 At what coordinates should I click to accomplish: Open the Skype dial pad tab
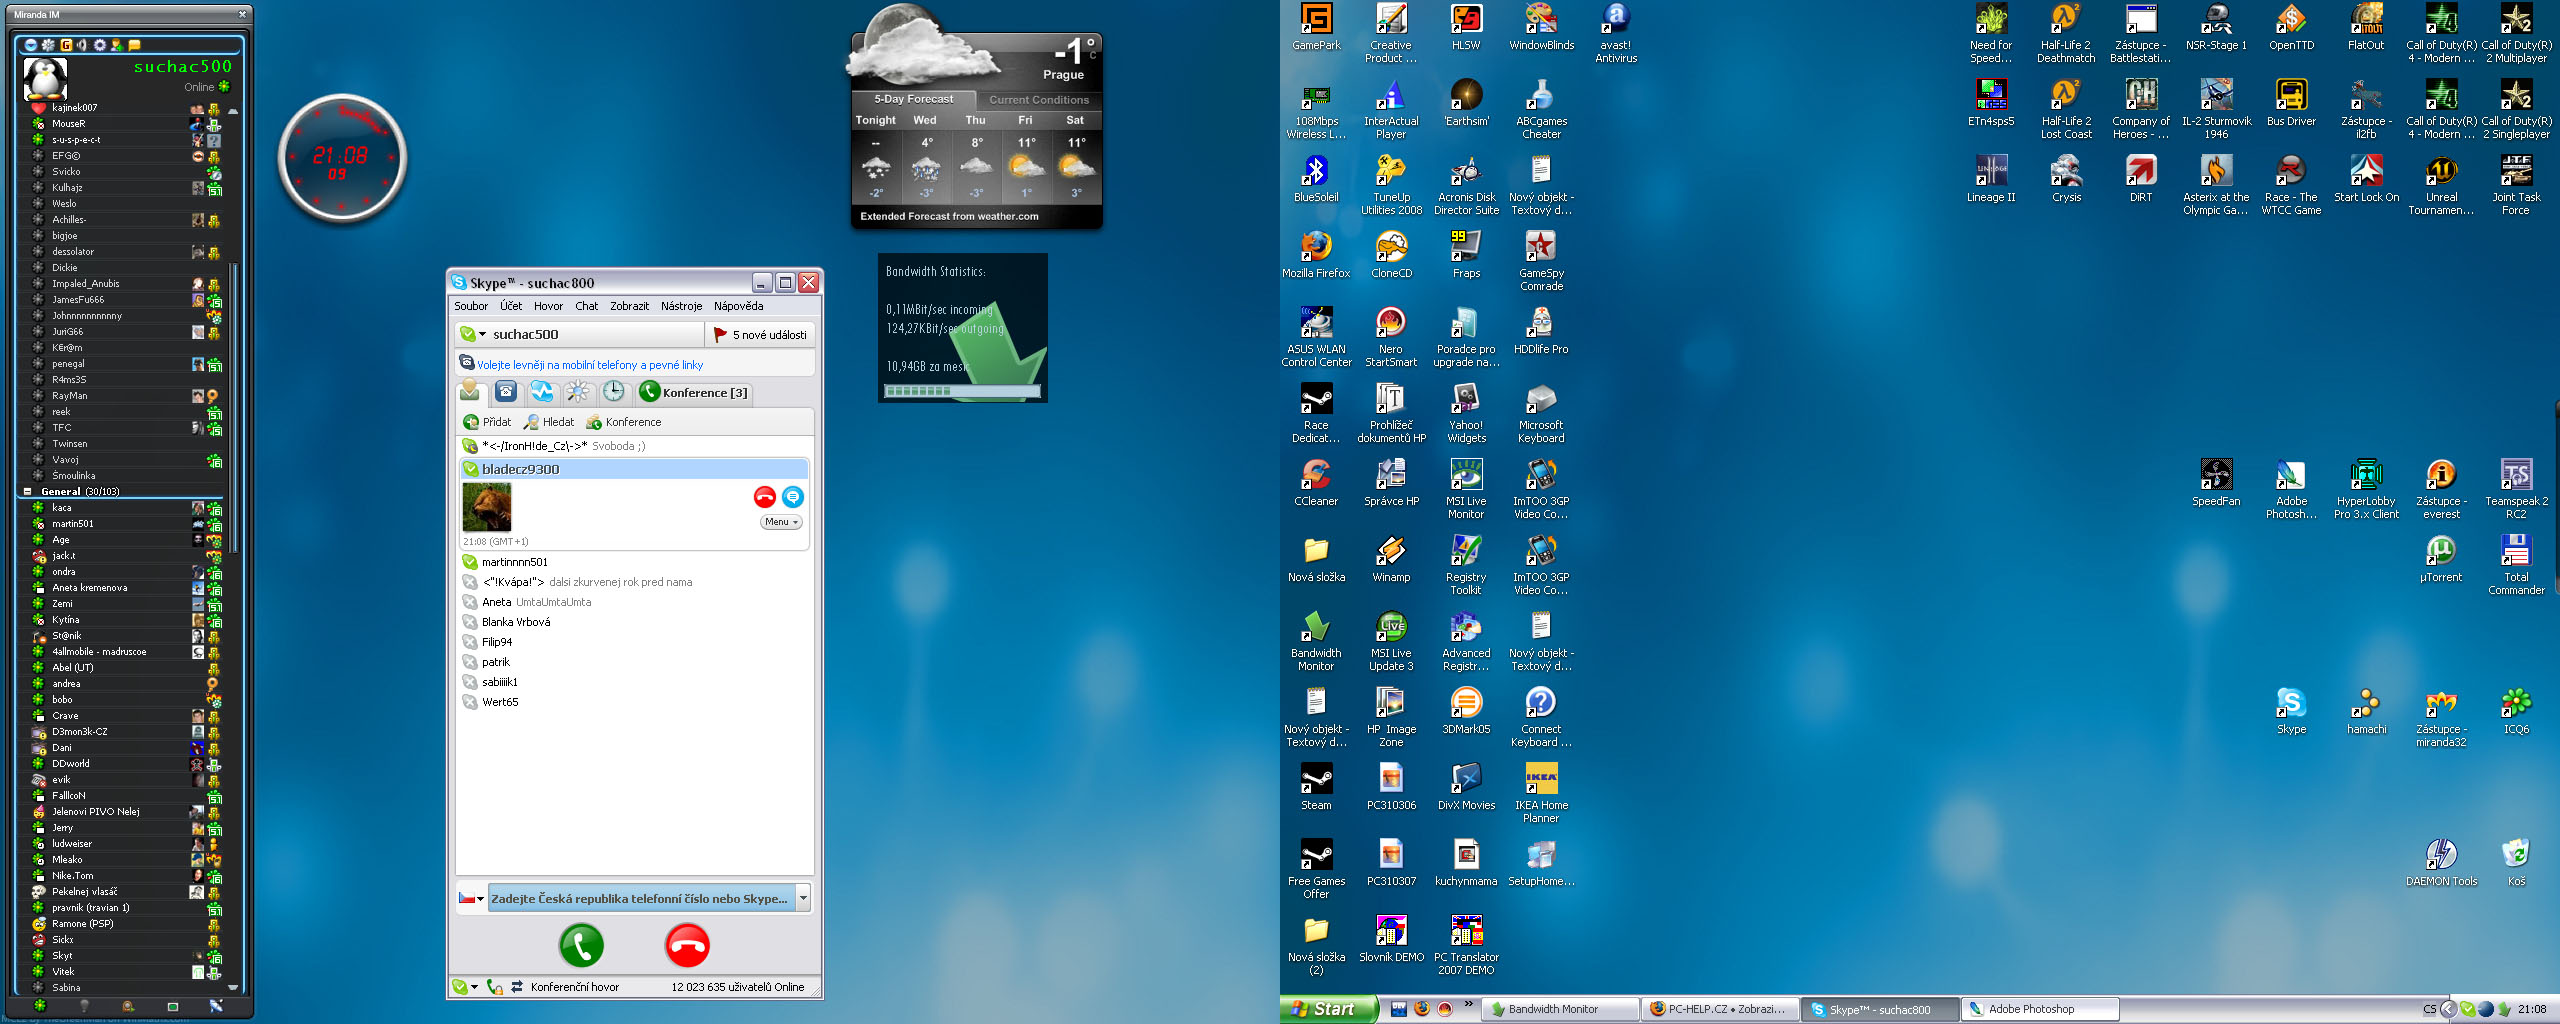coord(506,392)
